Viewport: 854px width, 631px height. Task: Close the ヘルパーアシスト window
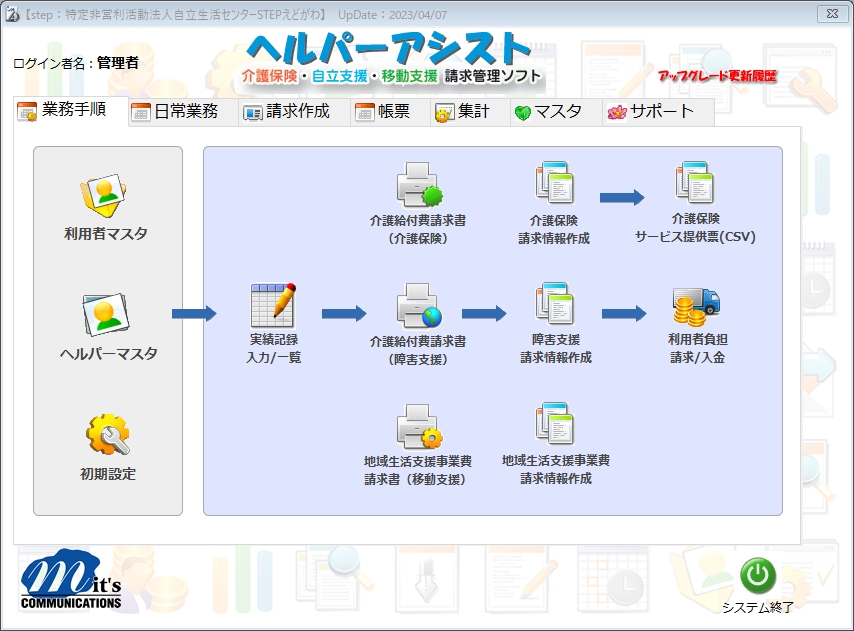(832, 14)
